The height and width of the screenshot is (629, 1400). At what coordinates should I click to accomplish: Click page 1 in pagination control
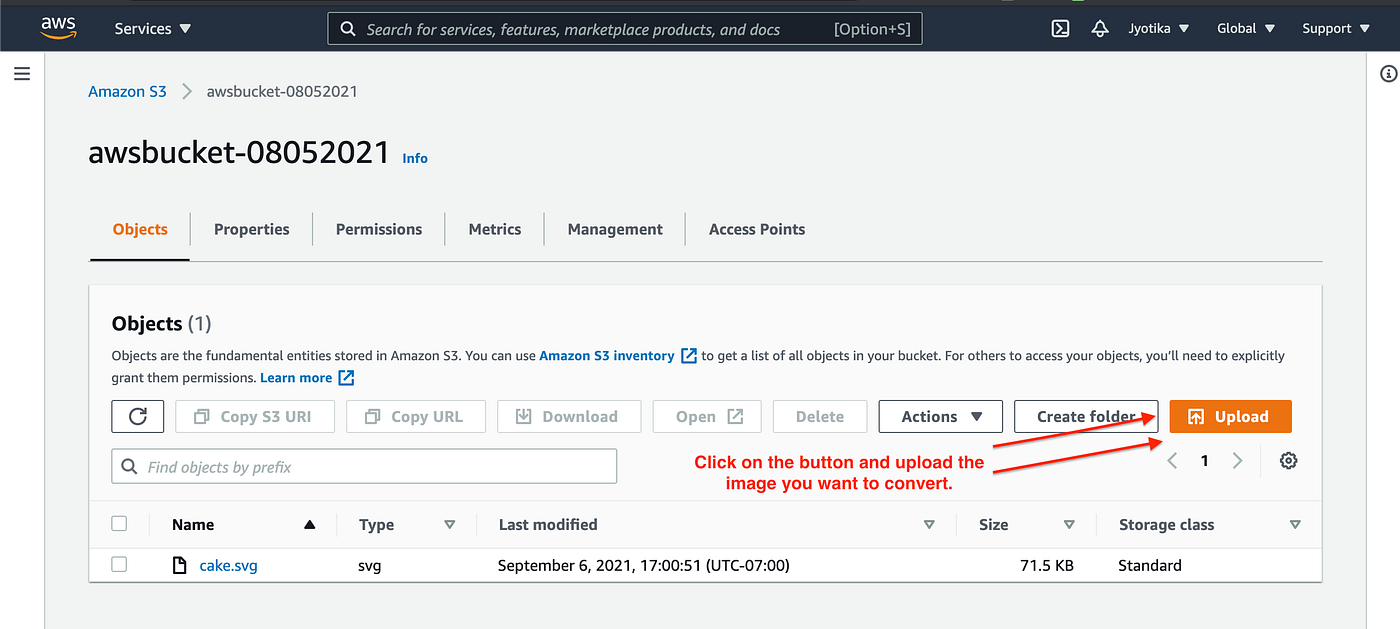[x=1204, y=460]
